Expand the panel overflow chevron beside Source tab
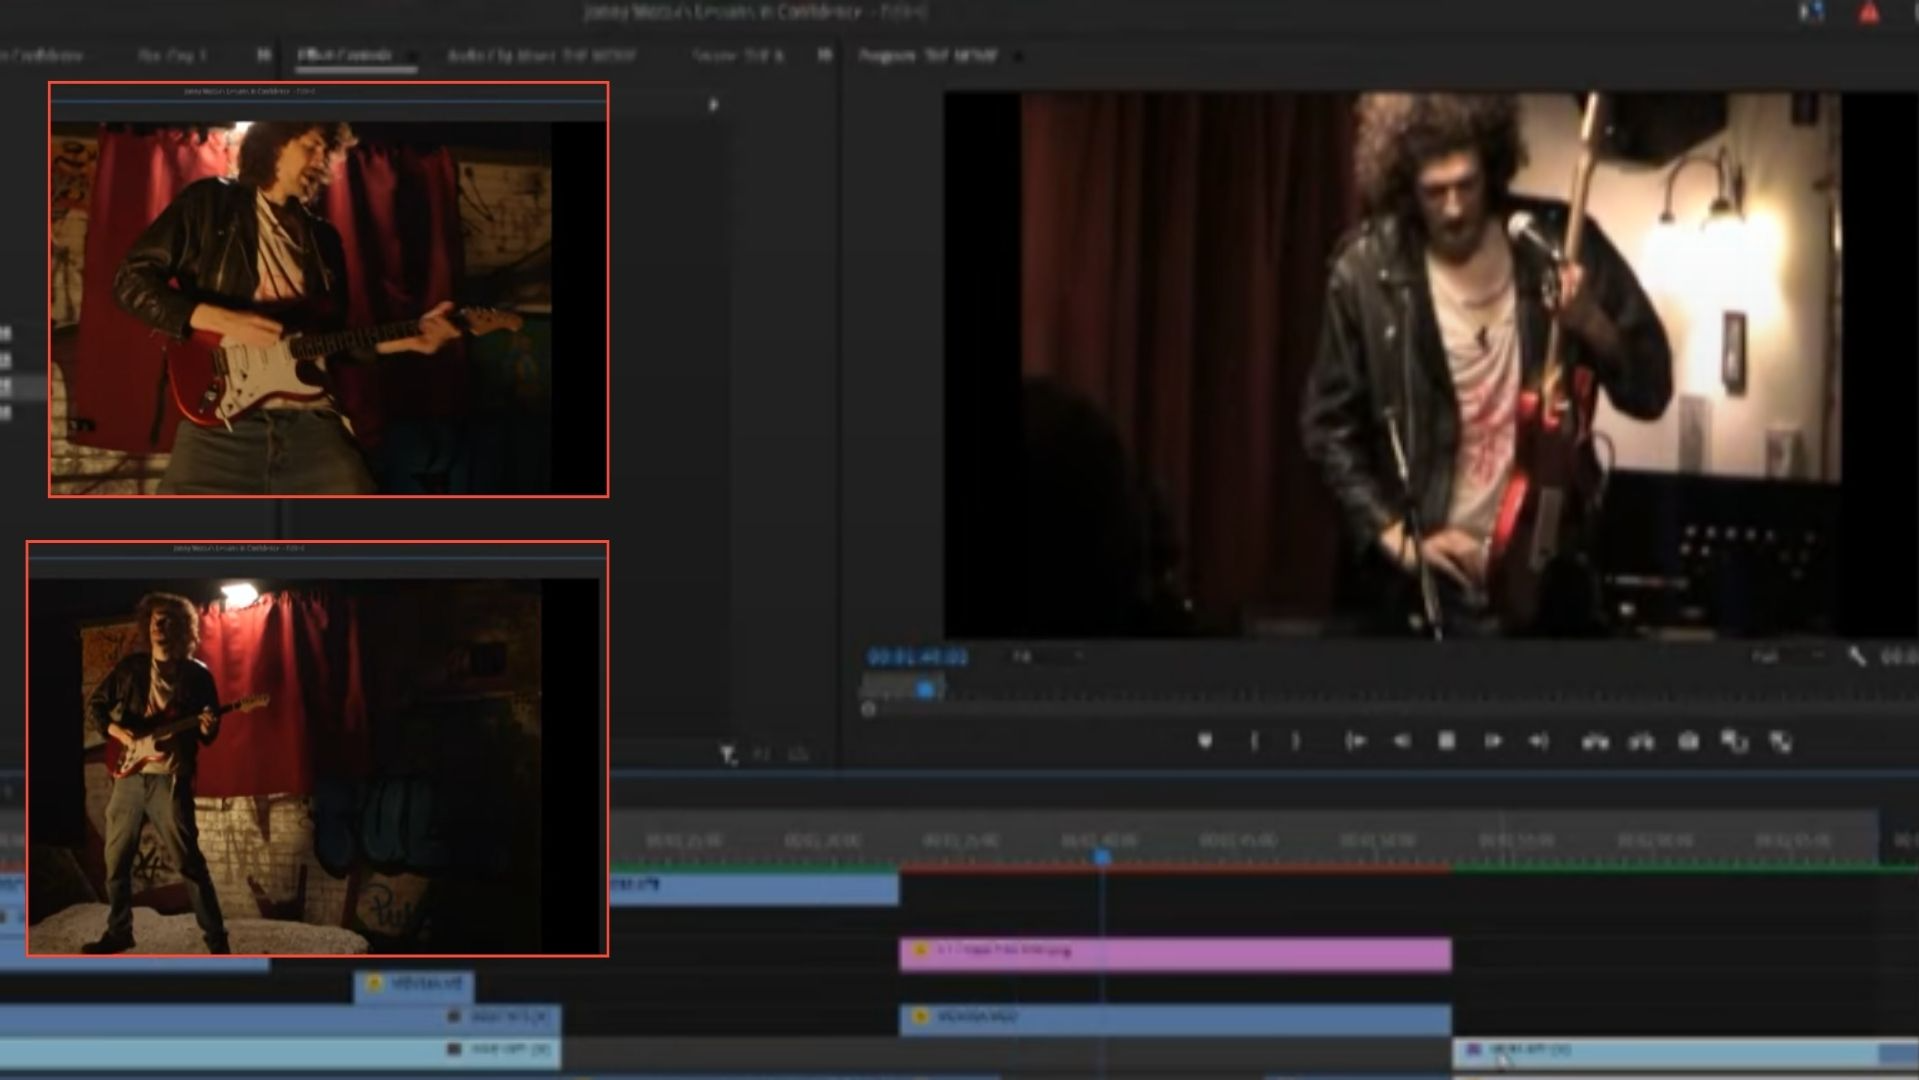 (x=824, y=55)
